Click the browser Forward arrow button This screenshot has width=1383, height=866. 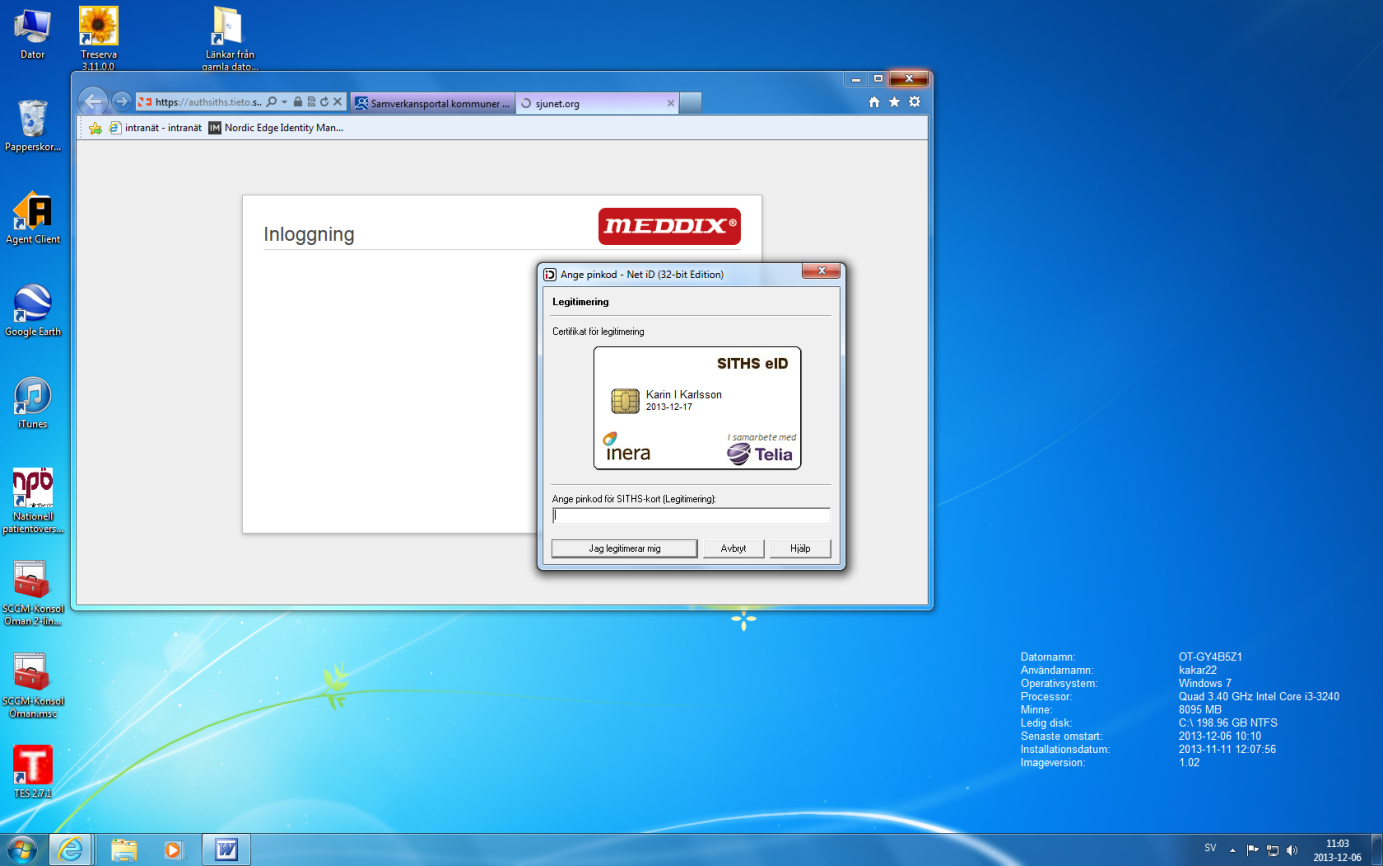121,102
